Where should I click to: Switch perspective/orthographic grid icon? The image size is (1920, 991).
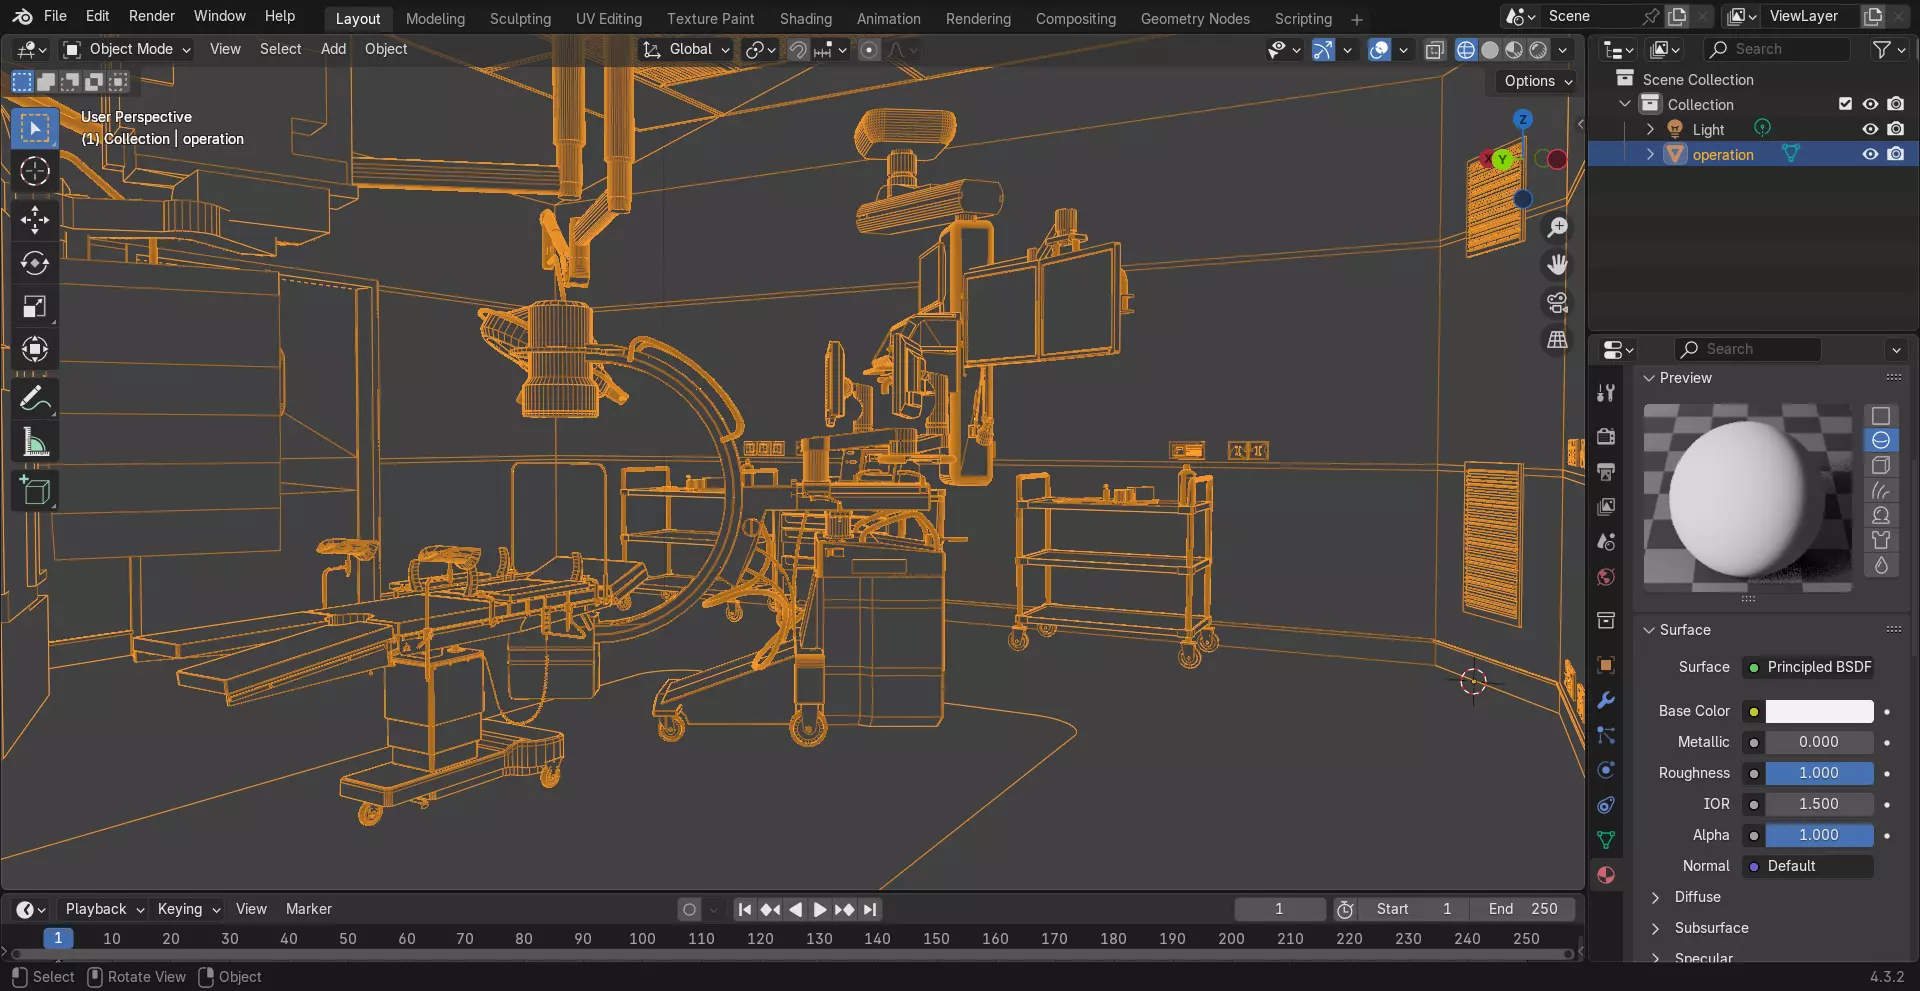(x=1557, y=340)
